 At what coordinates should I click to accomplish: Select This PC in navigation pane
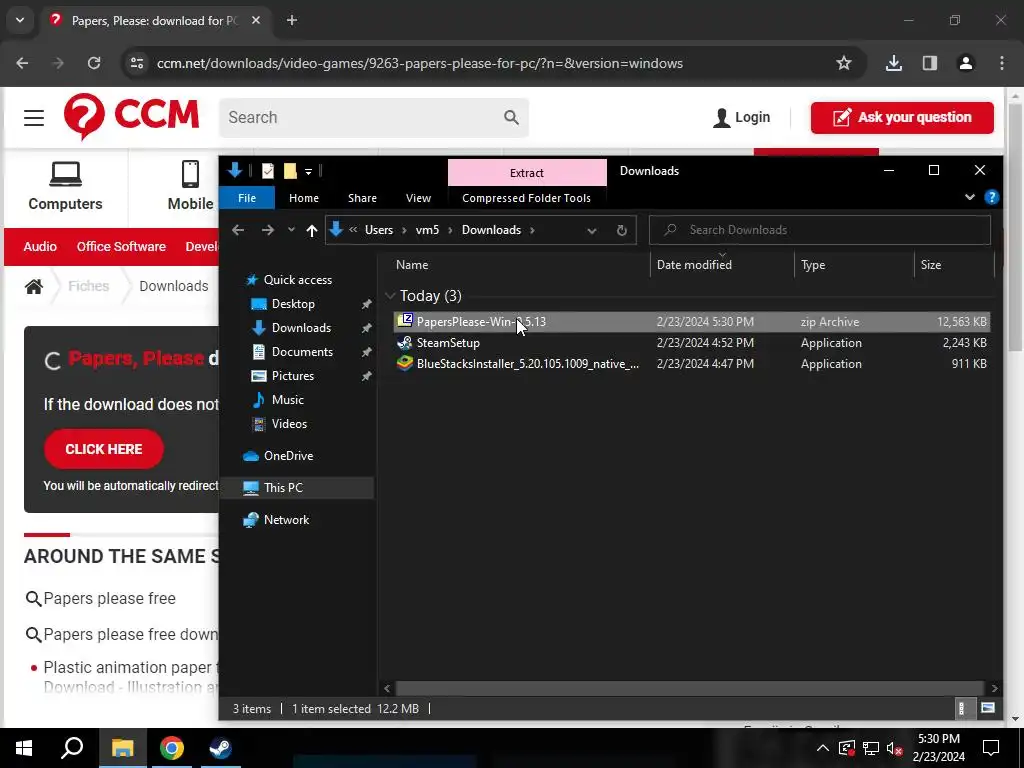point(283,488)
